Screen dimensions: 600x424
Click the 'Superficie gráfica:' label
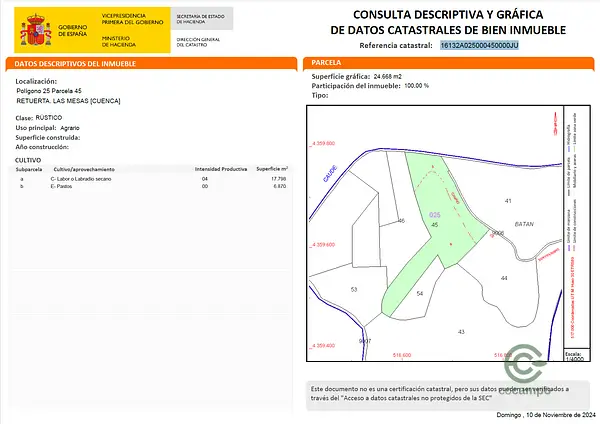[341, 76]
